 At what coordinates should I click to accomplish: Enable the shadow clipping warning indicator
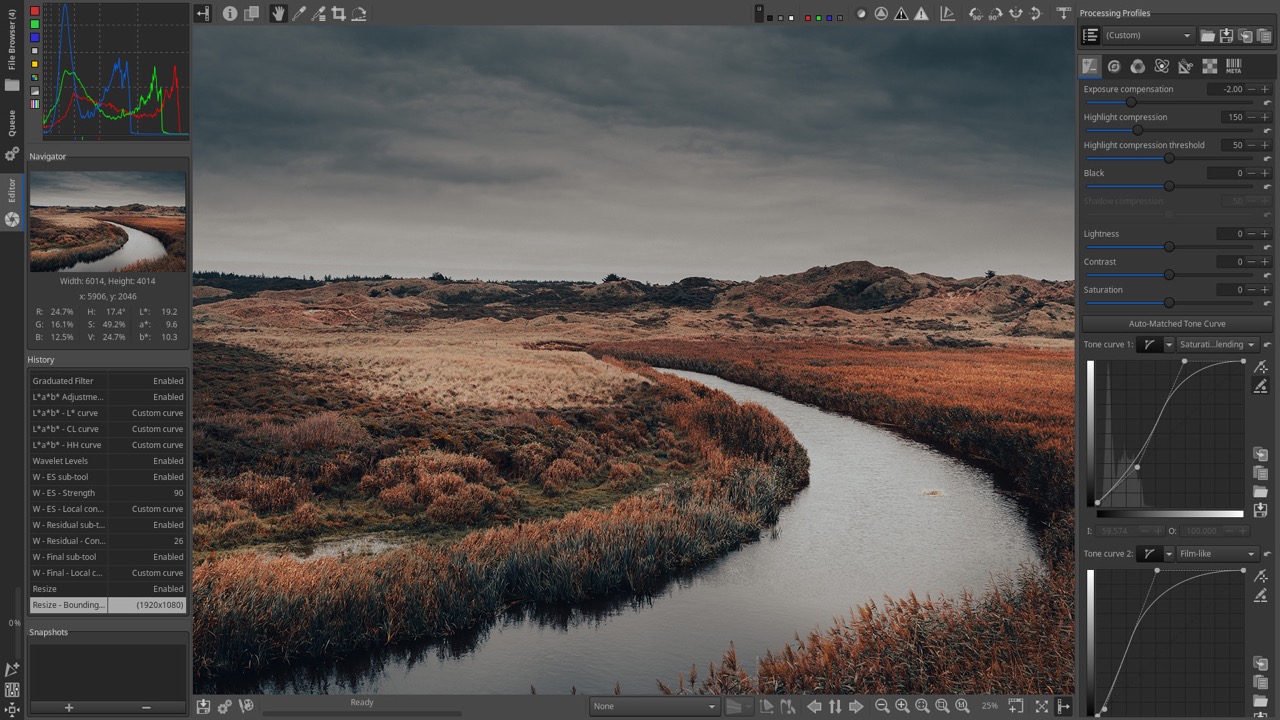[x=899, y=14]
